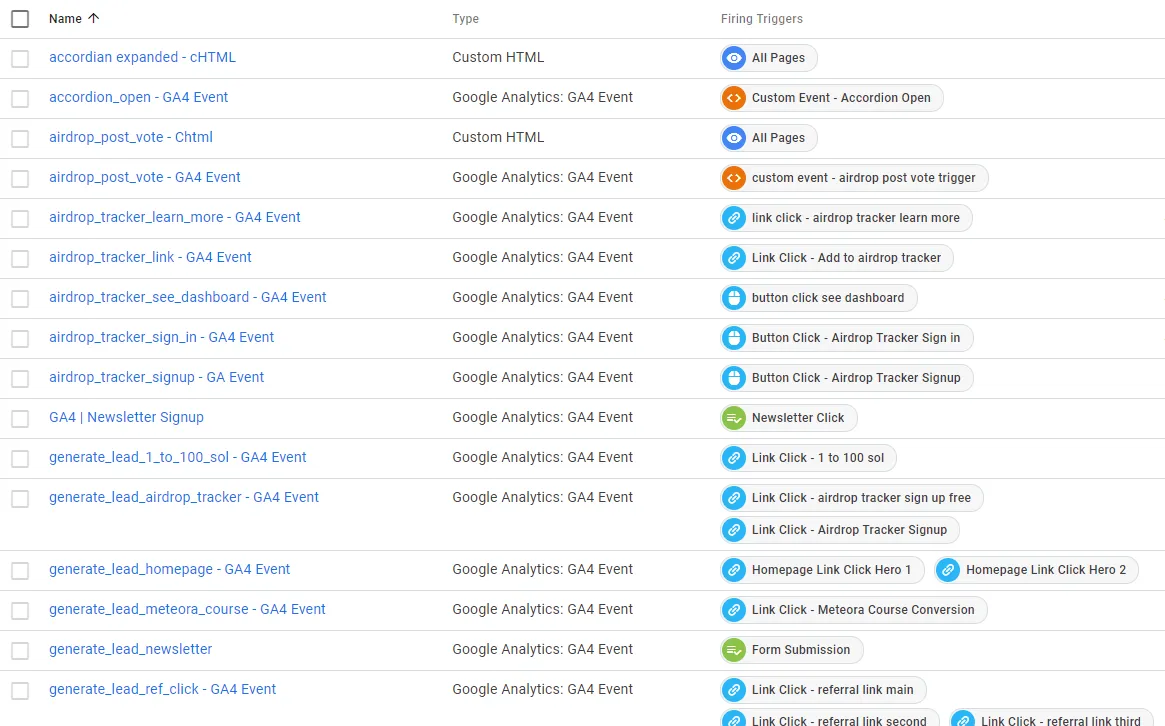Click the mouse icon on button click see dashboard
The image size is (1165, 726).
tap(734, 298)
